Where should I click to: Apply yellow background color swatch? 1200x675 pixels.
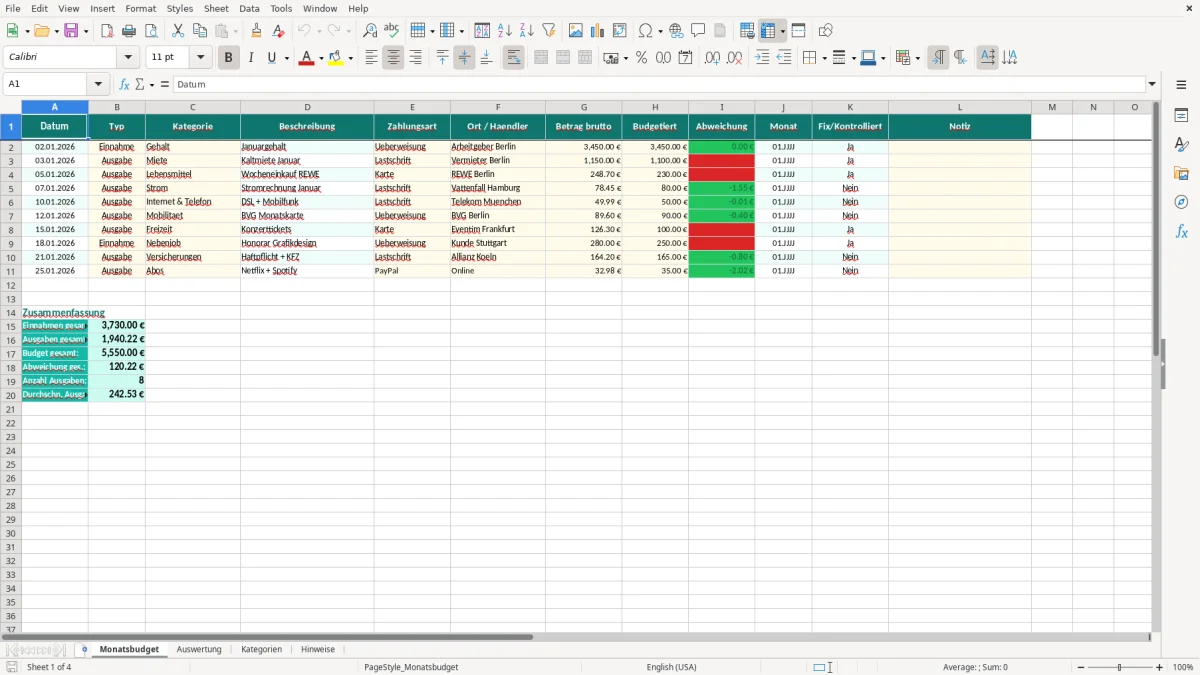click(x=336, y=58)
